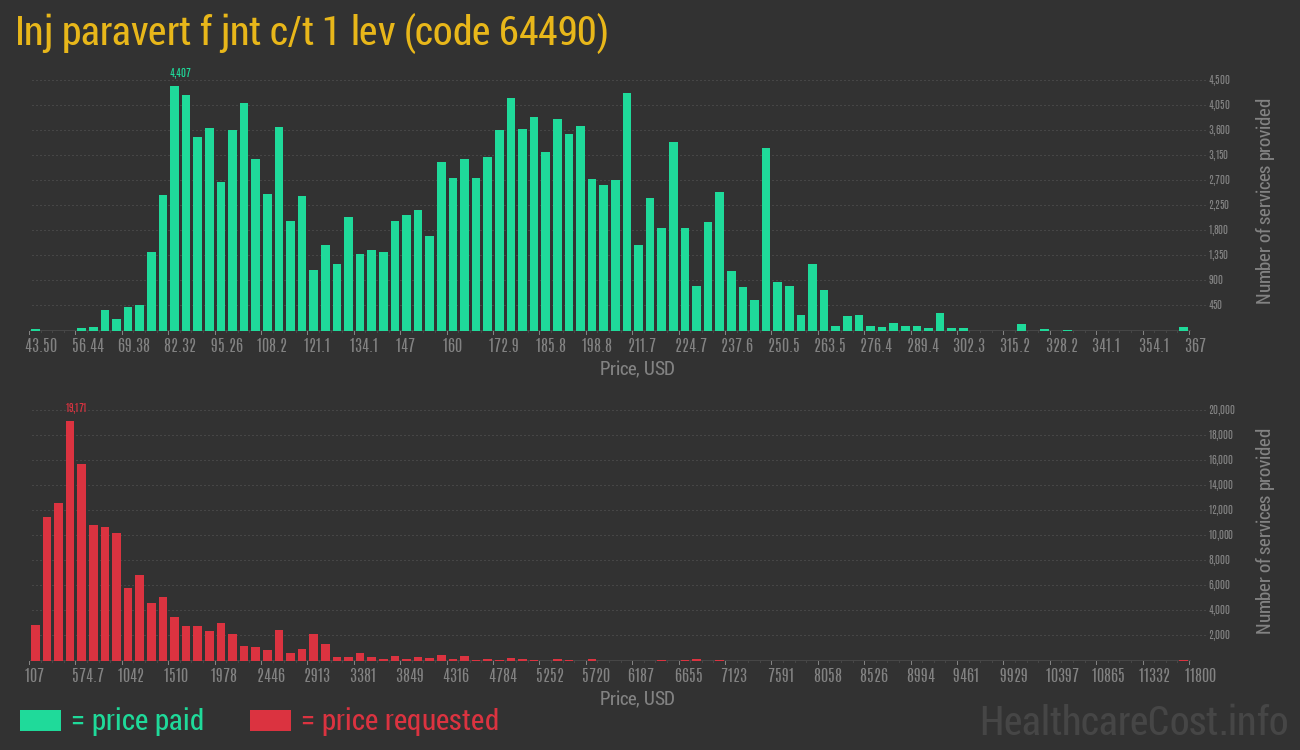
Task: Click the HealthcareCost.info watermark link
Action: pyautogui.click(x=1134, y=720)
